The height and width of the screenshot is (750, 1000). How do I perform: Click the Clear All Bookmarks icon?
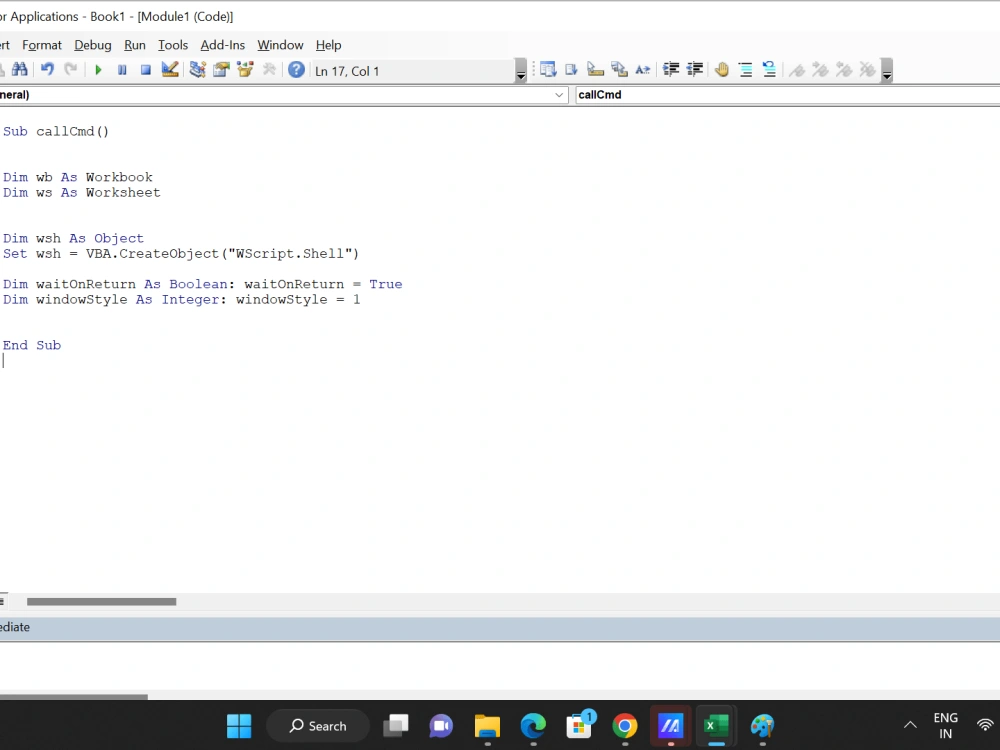[867, 70]
